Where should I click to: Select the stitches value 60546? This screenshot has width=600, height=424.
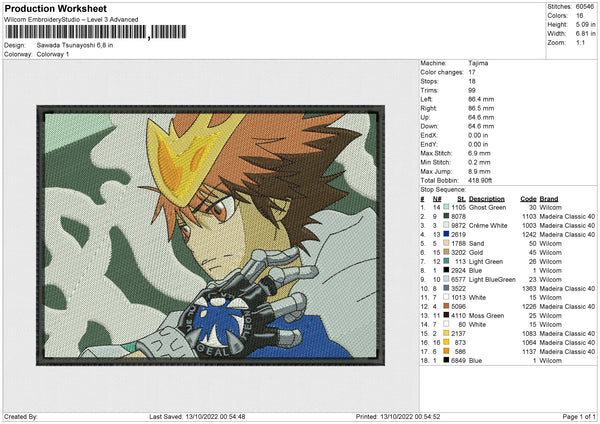pyautogui.click(x=585, y=7)
